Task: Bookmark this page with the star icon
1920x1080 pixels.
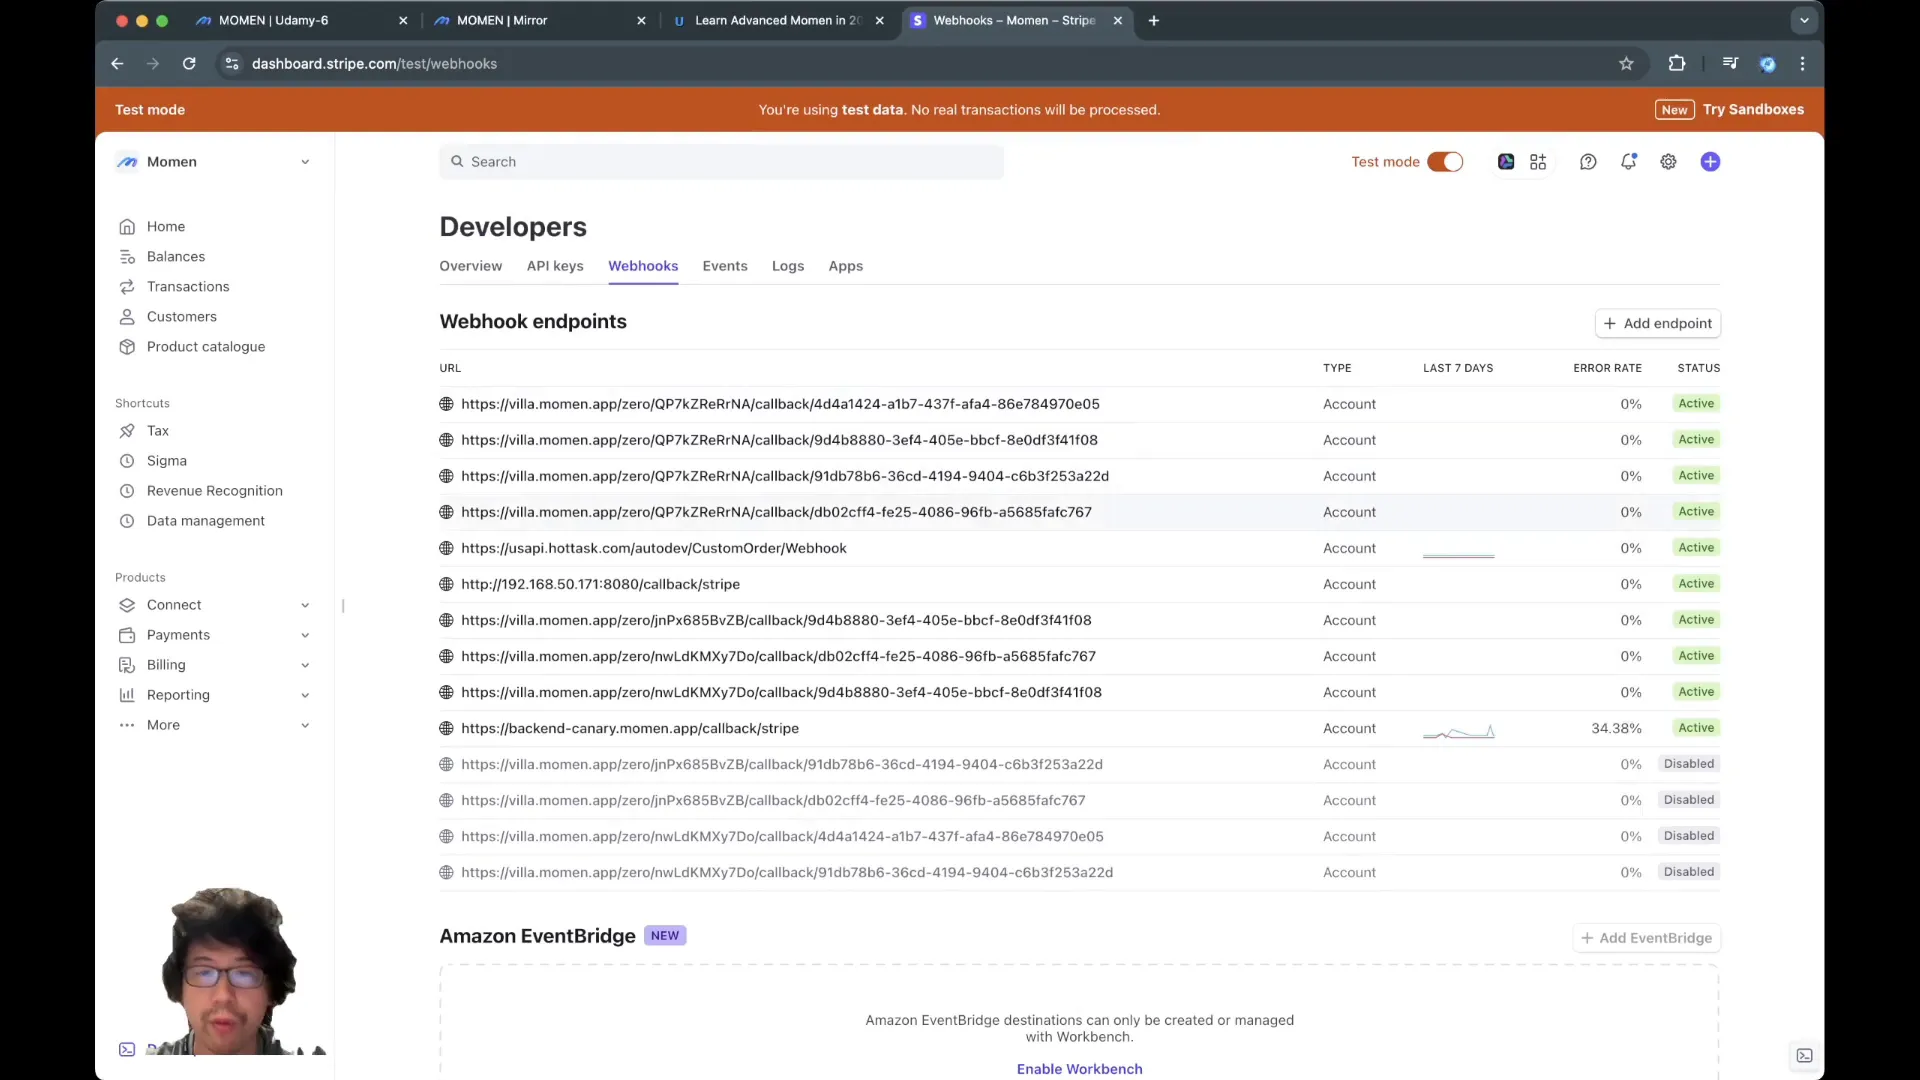Action: coord(1626,64)
